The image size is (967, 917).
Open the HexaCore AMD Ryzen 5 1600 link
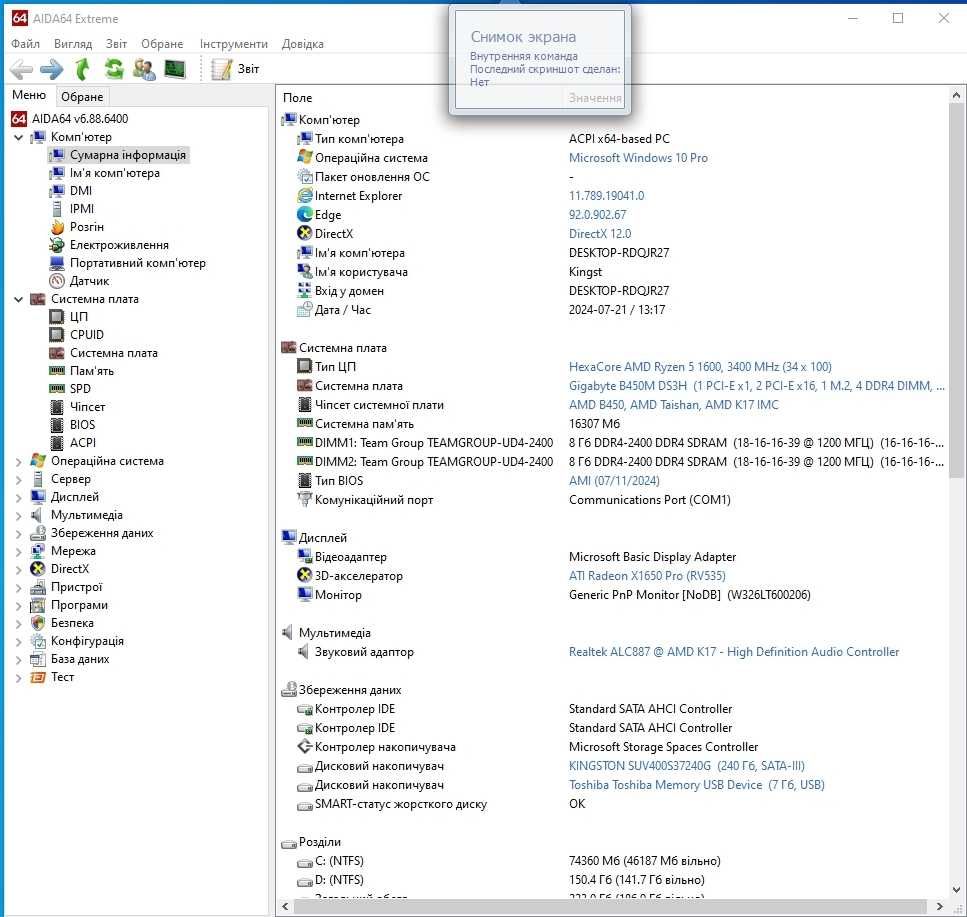pos(699,367)
